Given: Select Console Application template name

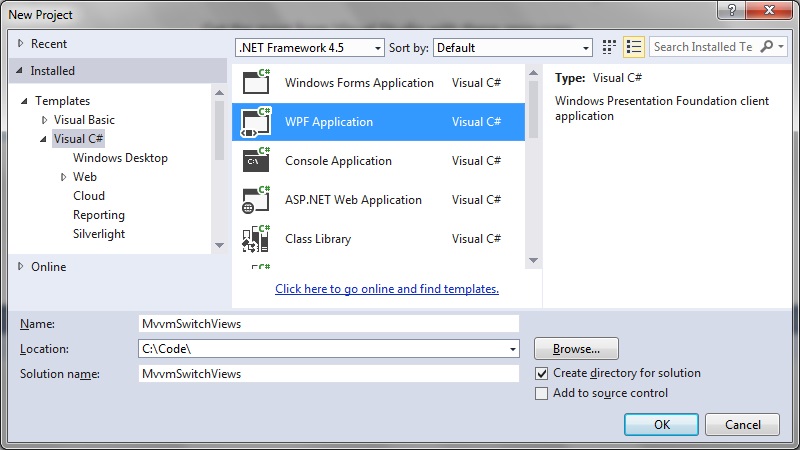Looking at the screenshot, I should (x=338, y=161).
